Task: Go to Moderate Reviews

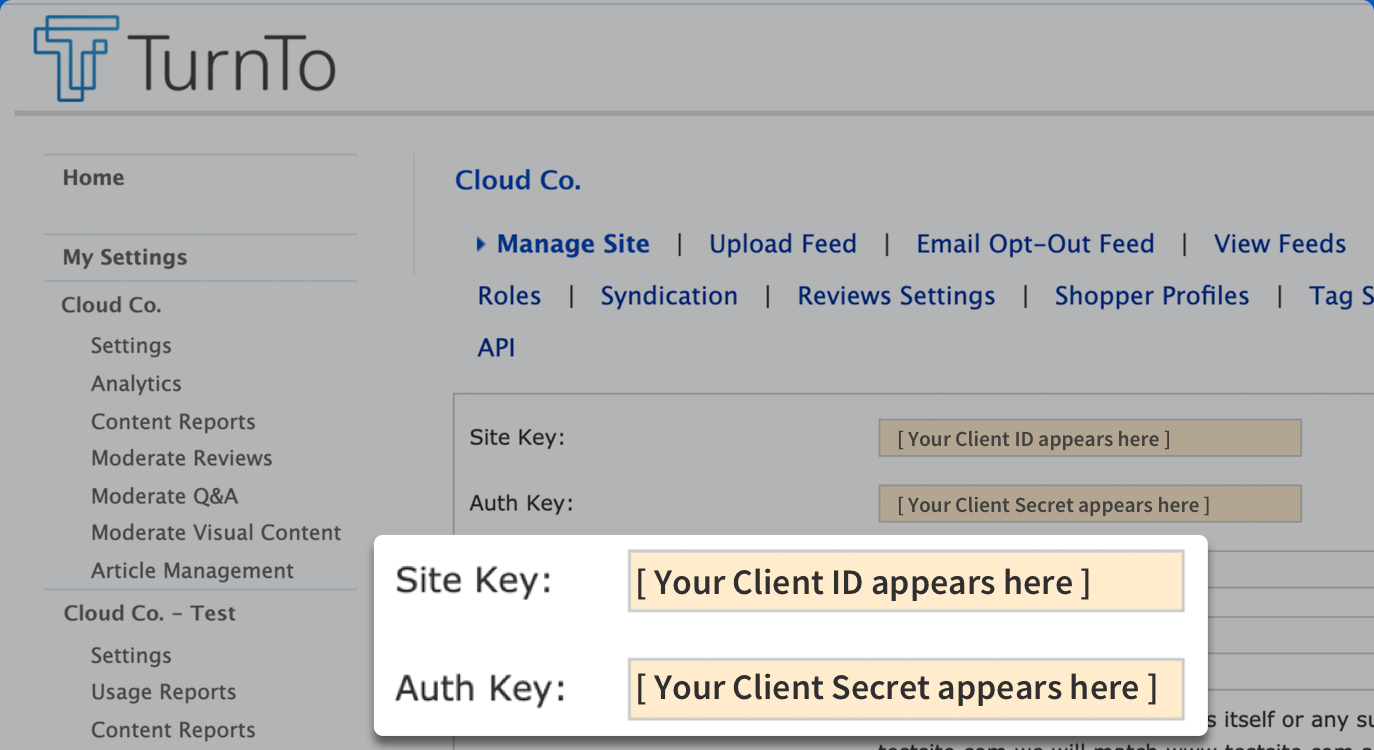Action: (182, 458)
